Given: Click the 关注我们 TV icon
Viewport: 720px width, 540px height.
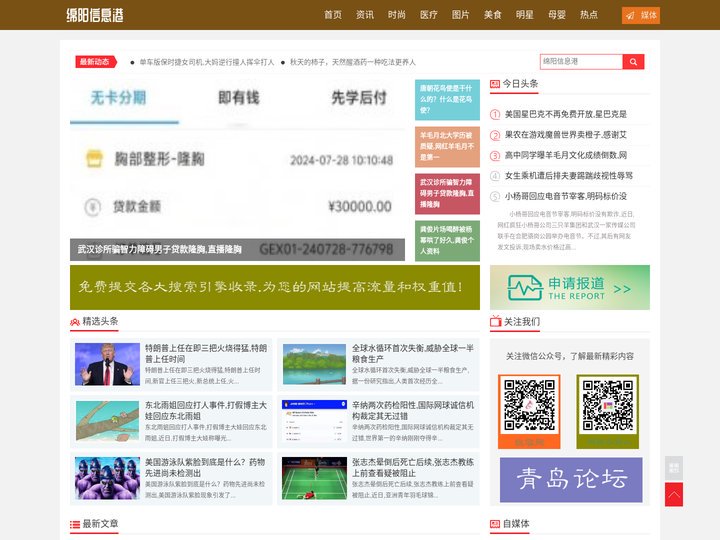Looking at the screenshot, I should pos(495,321).
